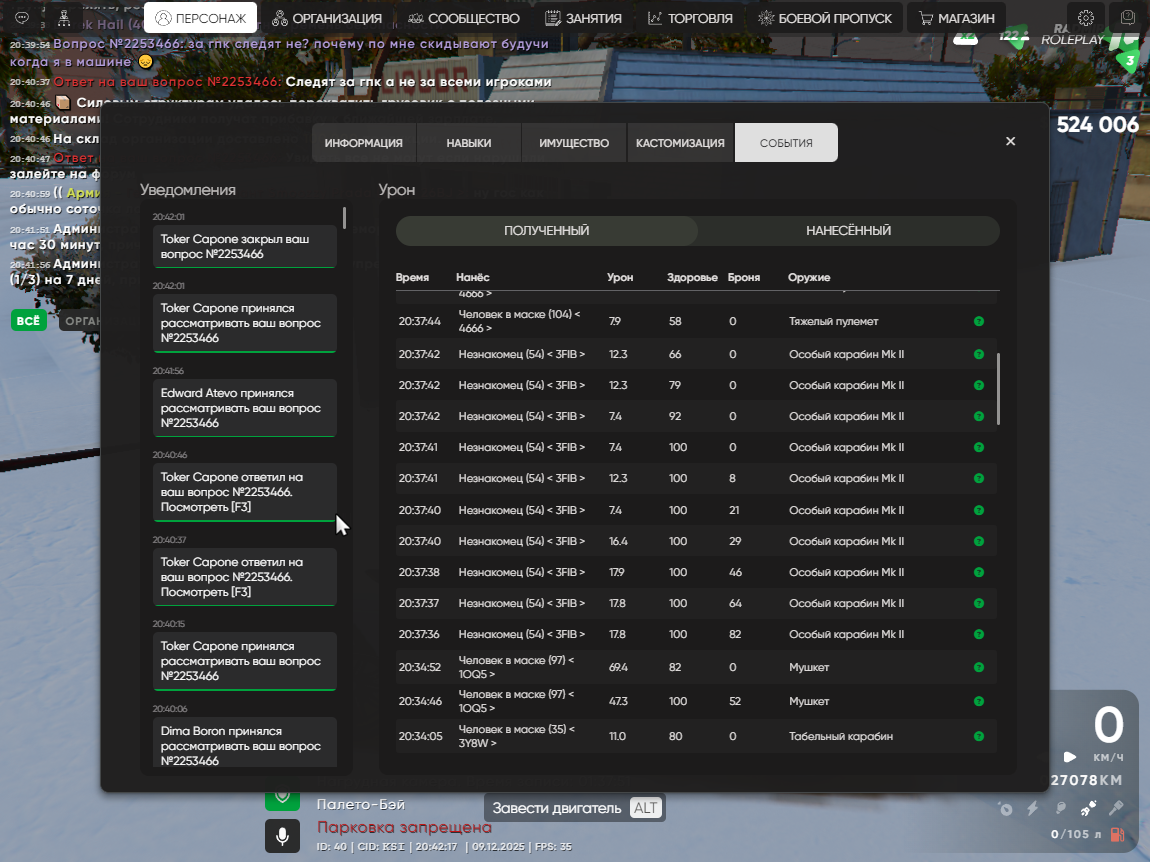Select the Навыки tab
The width and height of the screenshot is (1150, 862).
point(468,143)
